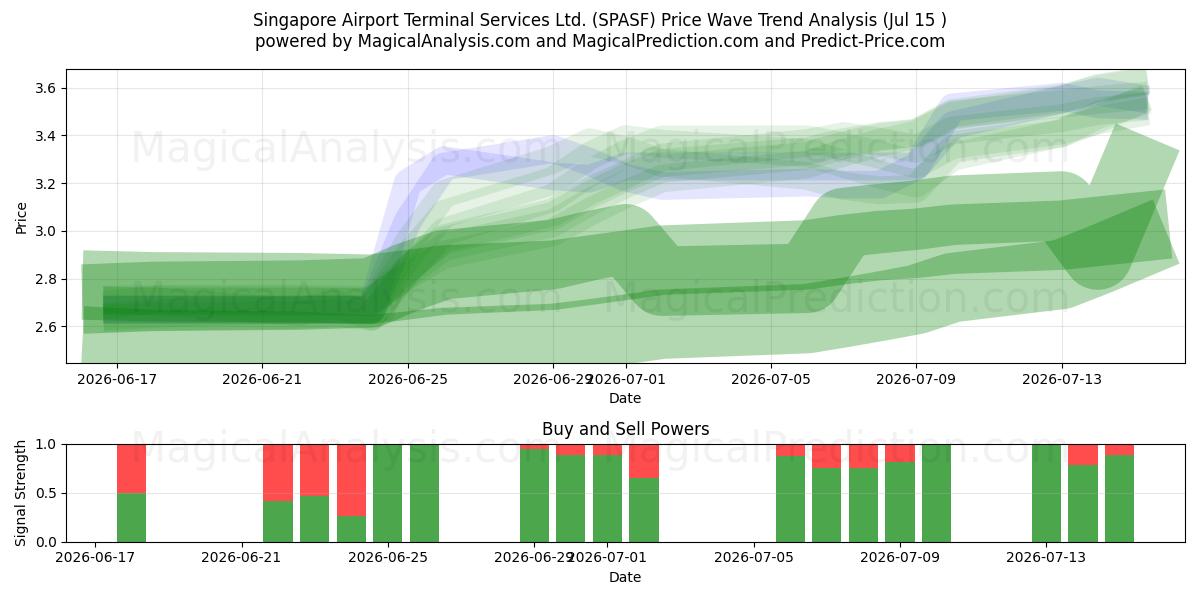Click 2026-07-13 date tick under the price chart
Viewport: 1200px width, 600px height.
tap(1062, 379)
